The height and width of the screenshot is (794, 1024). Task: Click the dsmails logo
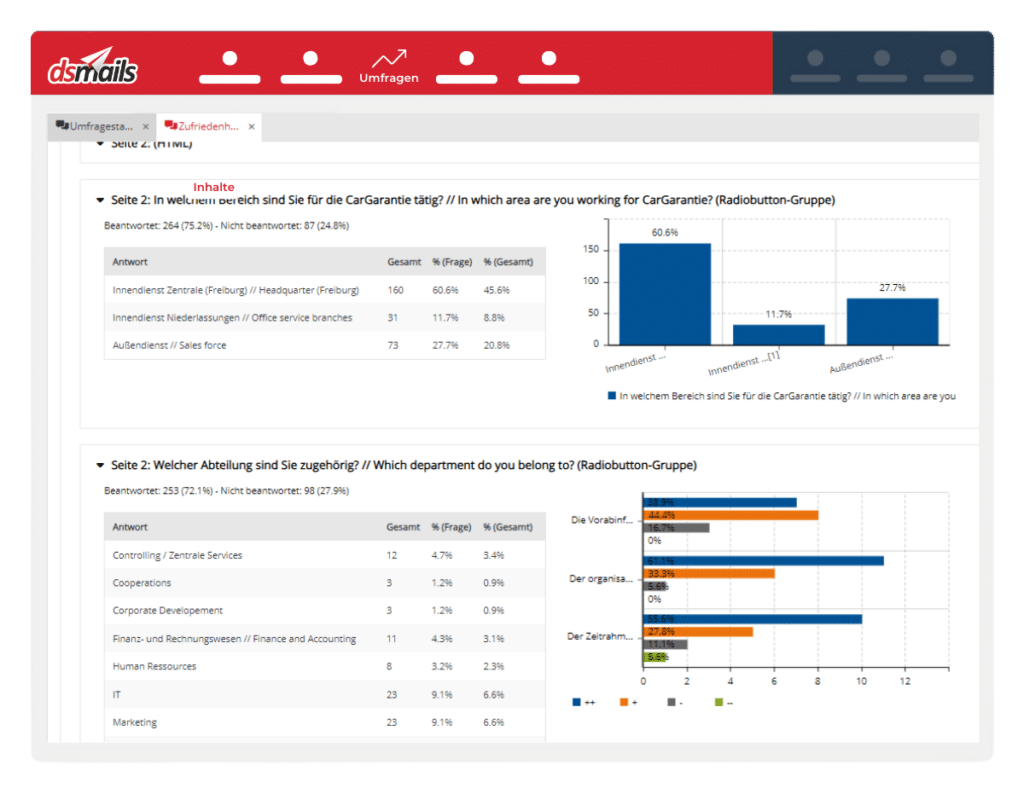[93, 70]
